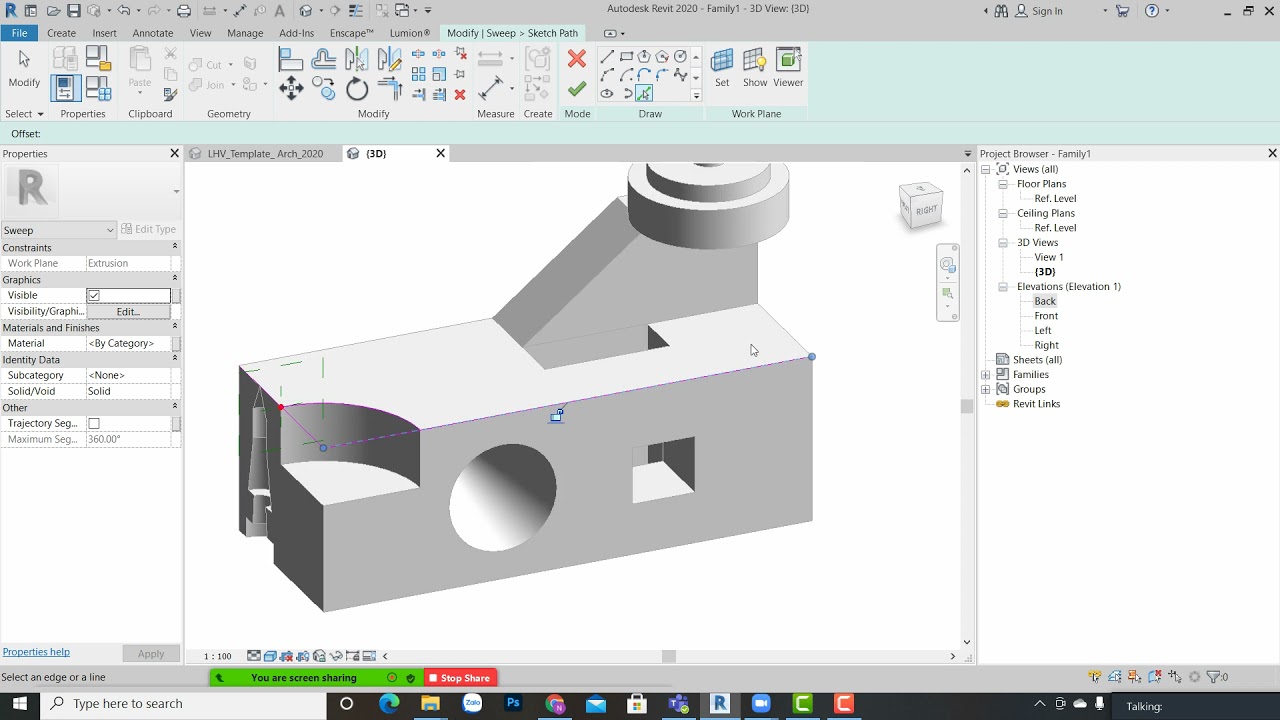This screenshot has width=1280, height=720.
Task: Click the Edit... Visibility/Graphics button
Action: pyautogui.click(x=127, y=312)
